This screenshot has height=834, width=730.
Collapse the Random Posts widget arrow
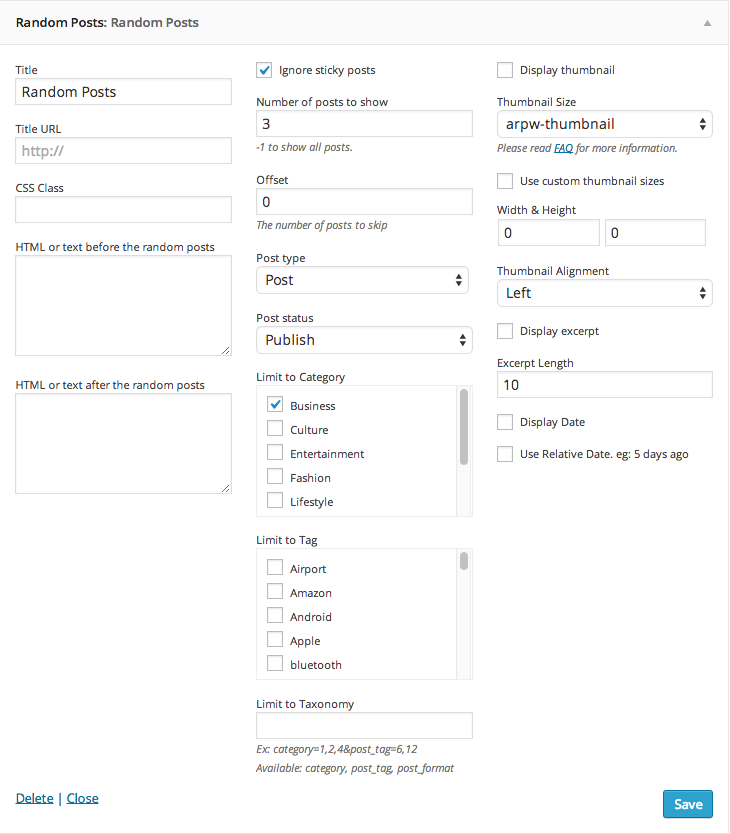coord(707,23)
